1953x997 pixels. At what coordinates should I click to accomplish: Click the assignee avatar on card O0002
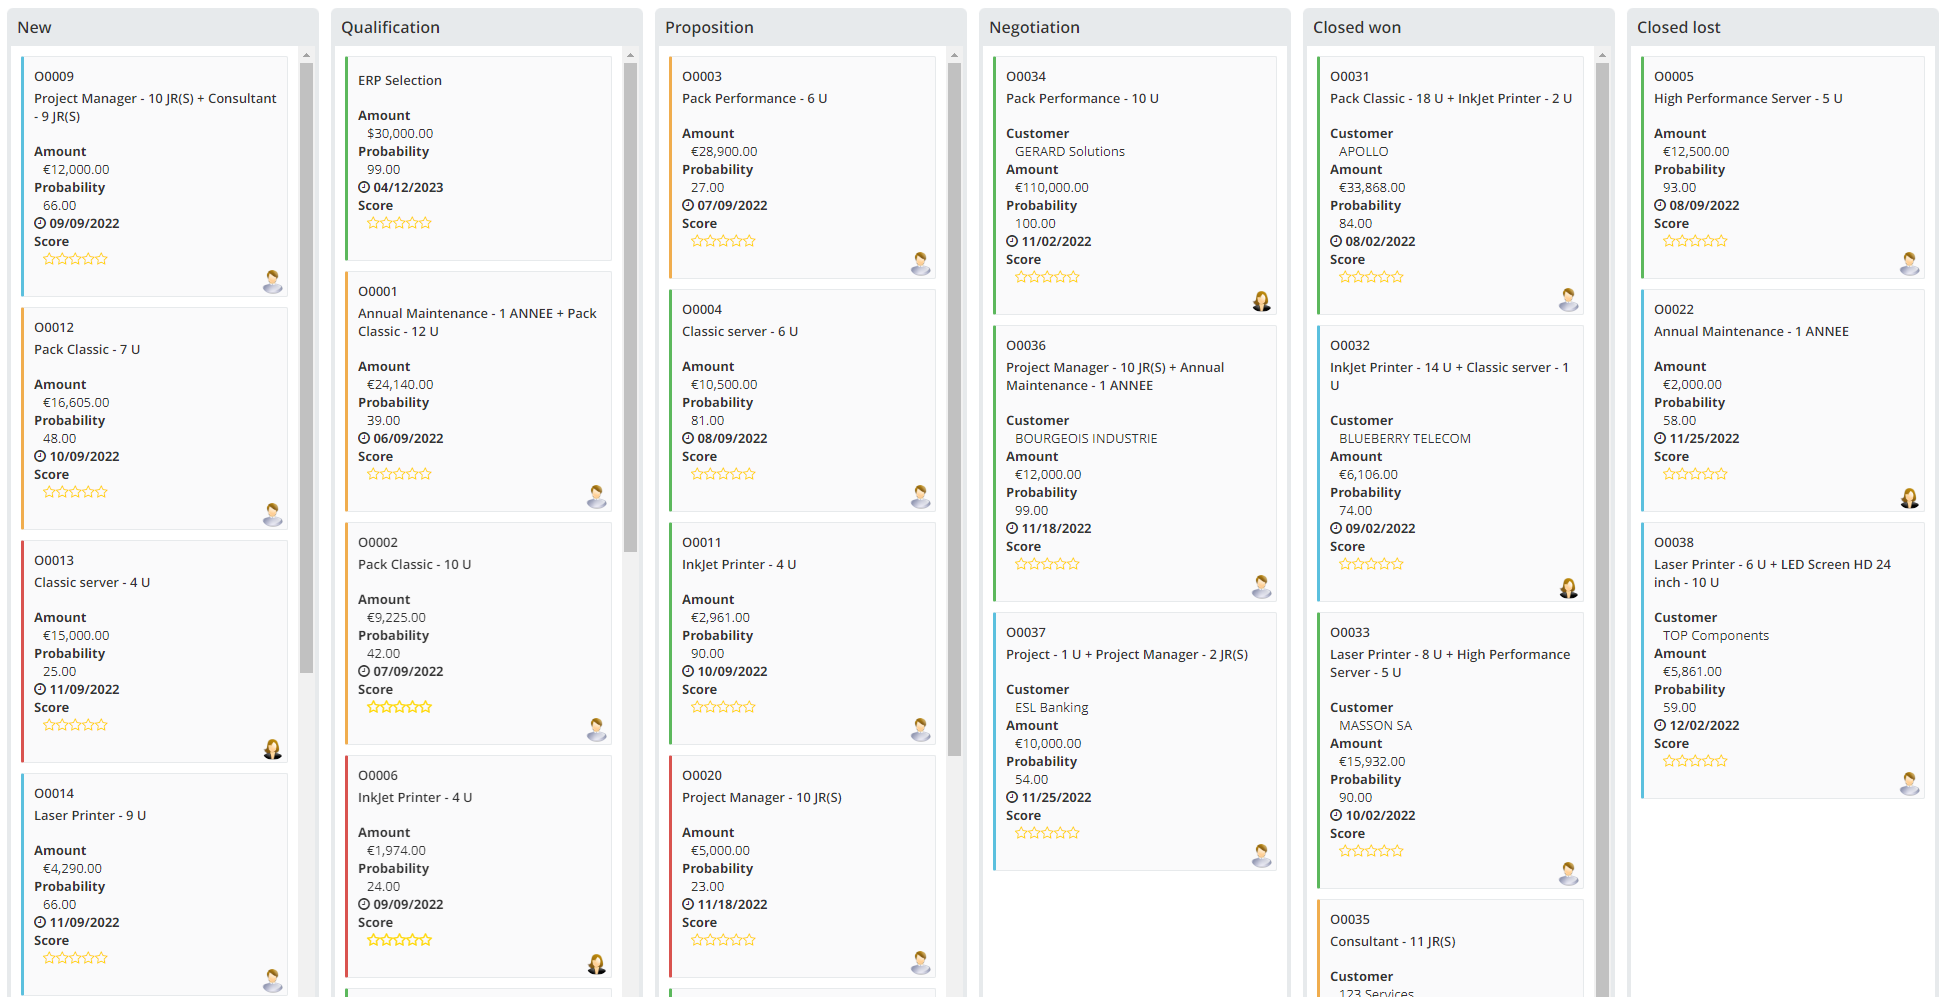click(x=596, y=730)
